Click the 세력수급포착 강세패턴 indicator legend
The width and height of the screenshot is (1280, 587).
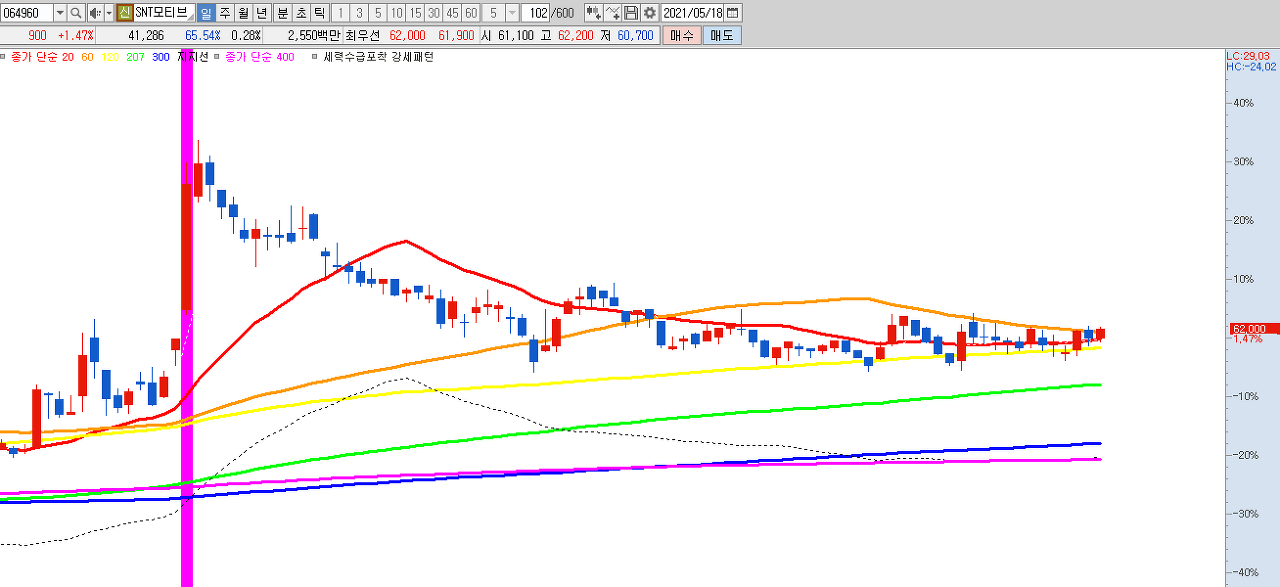[378, 57]
